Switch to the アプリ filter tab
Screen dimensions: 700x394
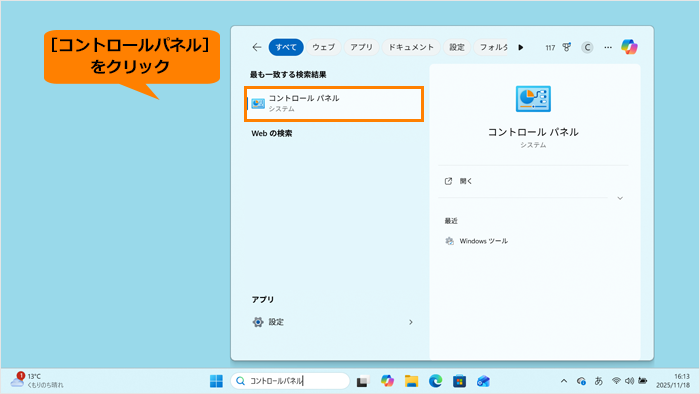pos(361,47)
